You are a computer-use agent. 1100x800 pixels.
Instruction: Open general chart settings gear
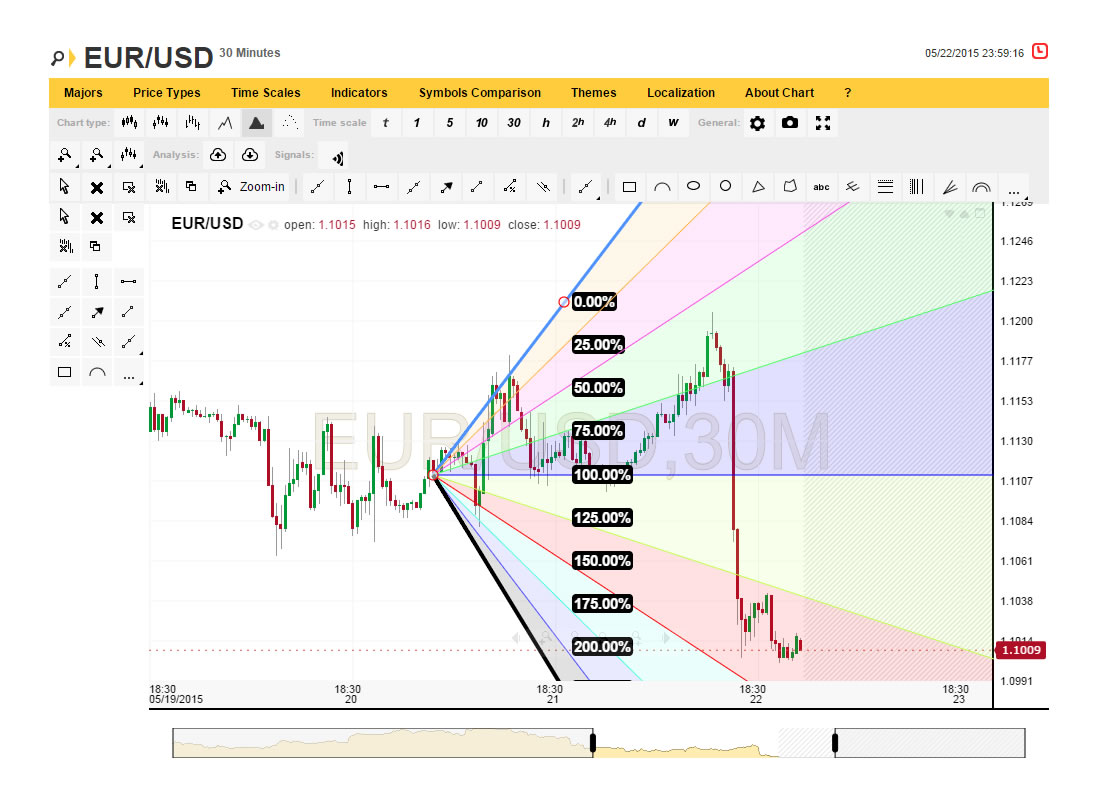[758, 123]
